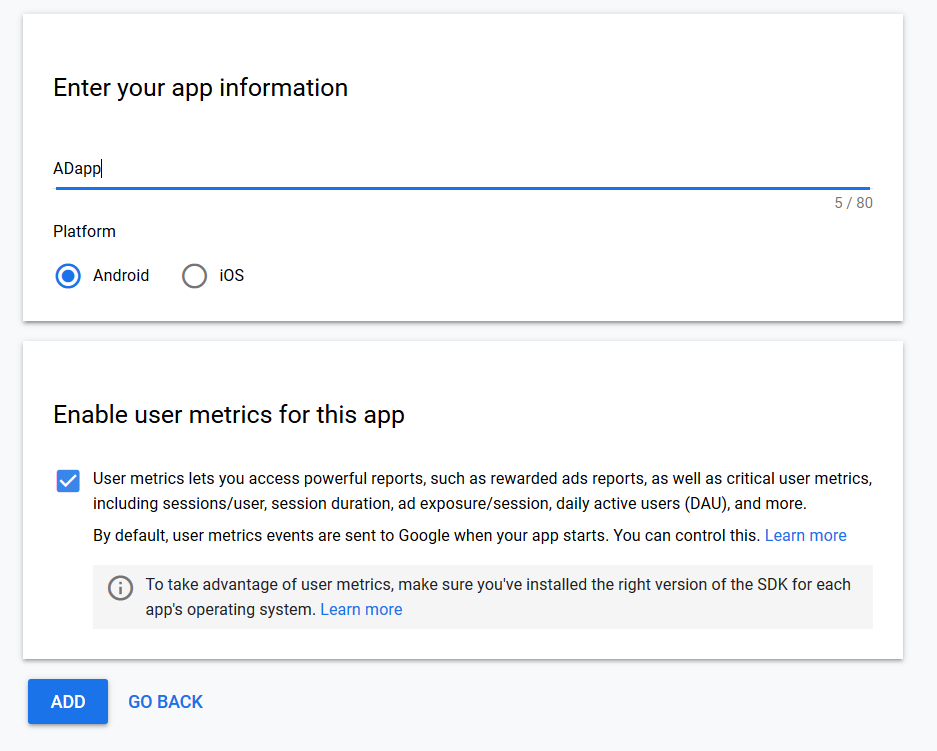937x751 pixels.
Task: Click the 'Enable user metrics for this app' heading
Action: click(229, 415)
